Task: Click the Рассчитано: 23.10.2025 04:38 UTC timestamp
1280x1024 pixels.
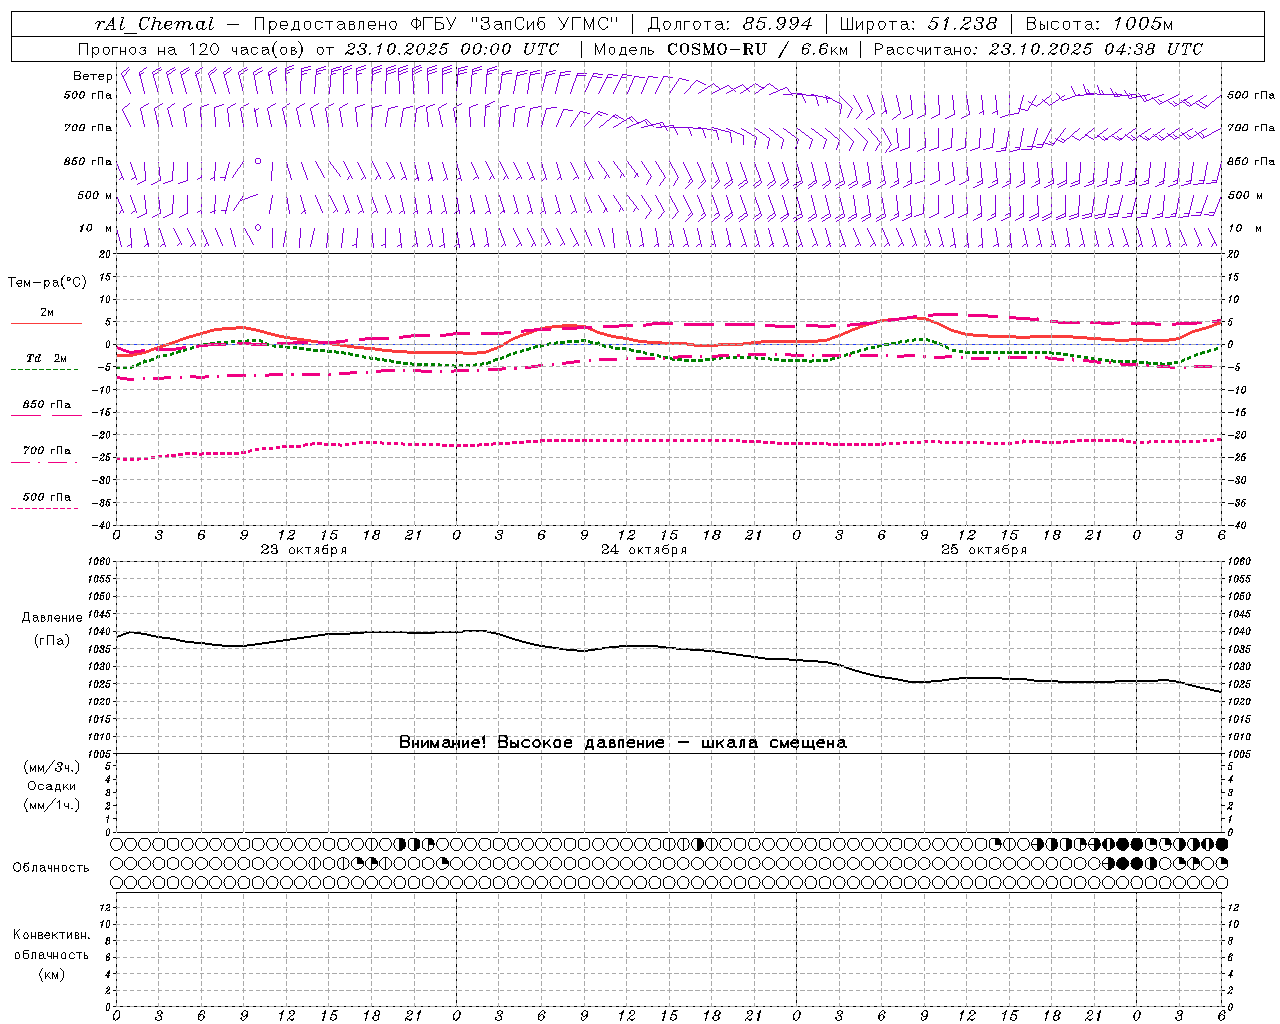Action: pos(1038,49)
